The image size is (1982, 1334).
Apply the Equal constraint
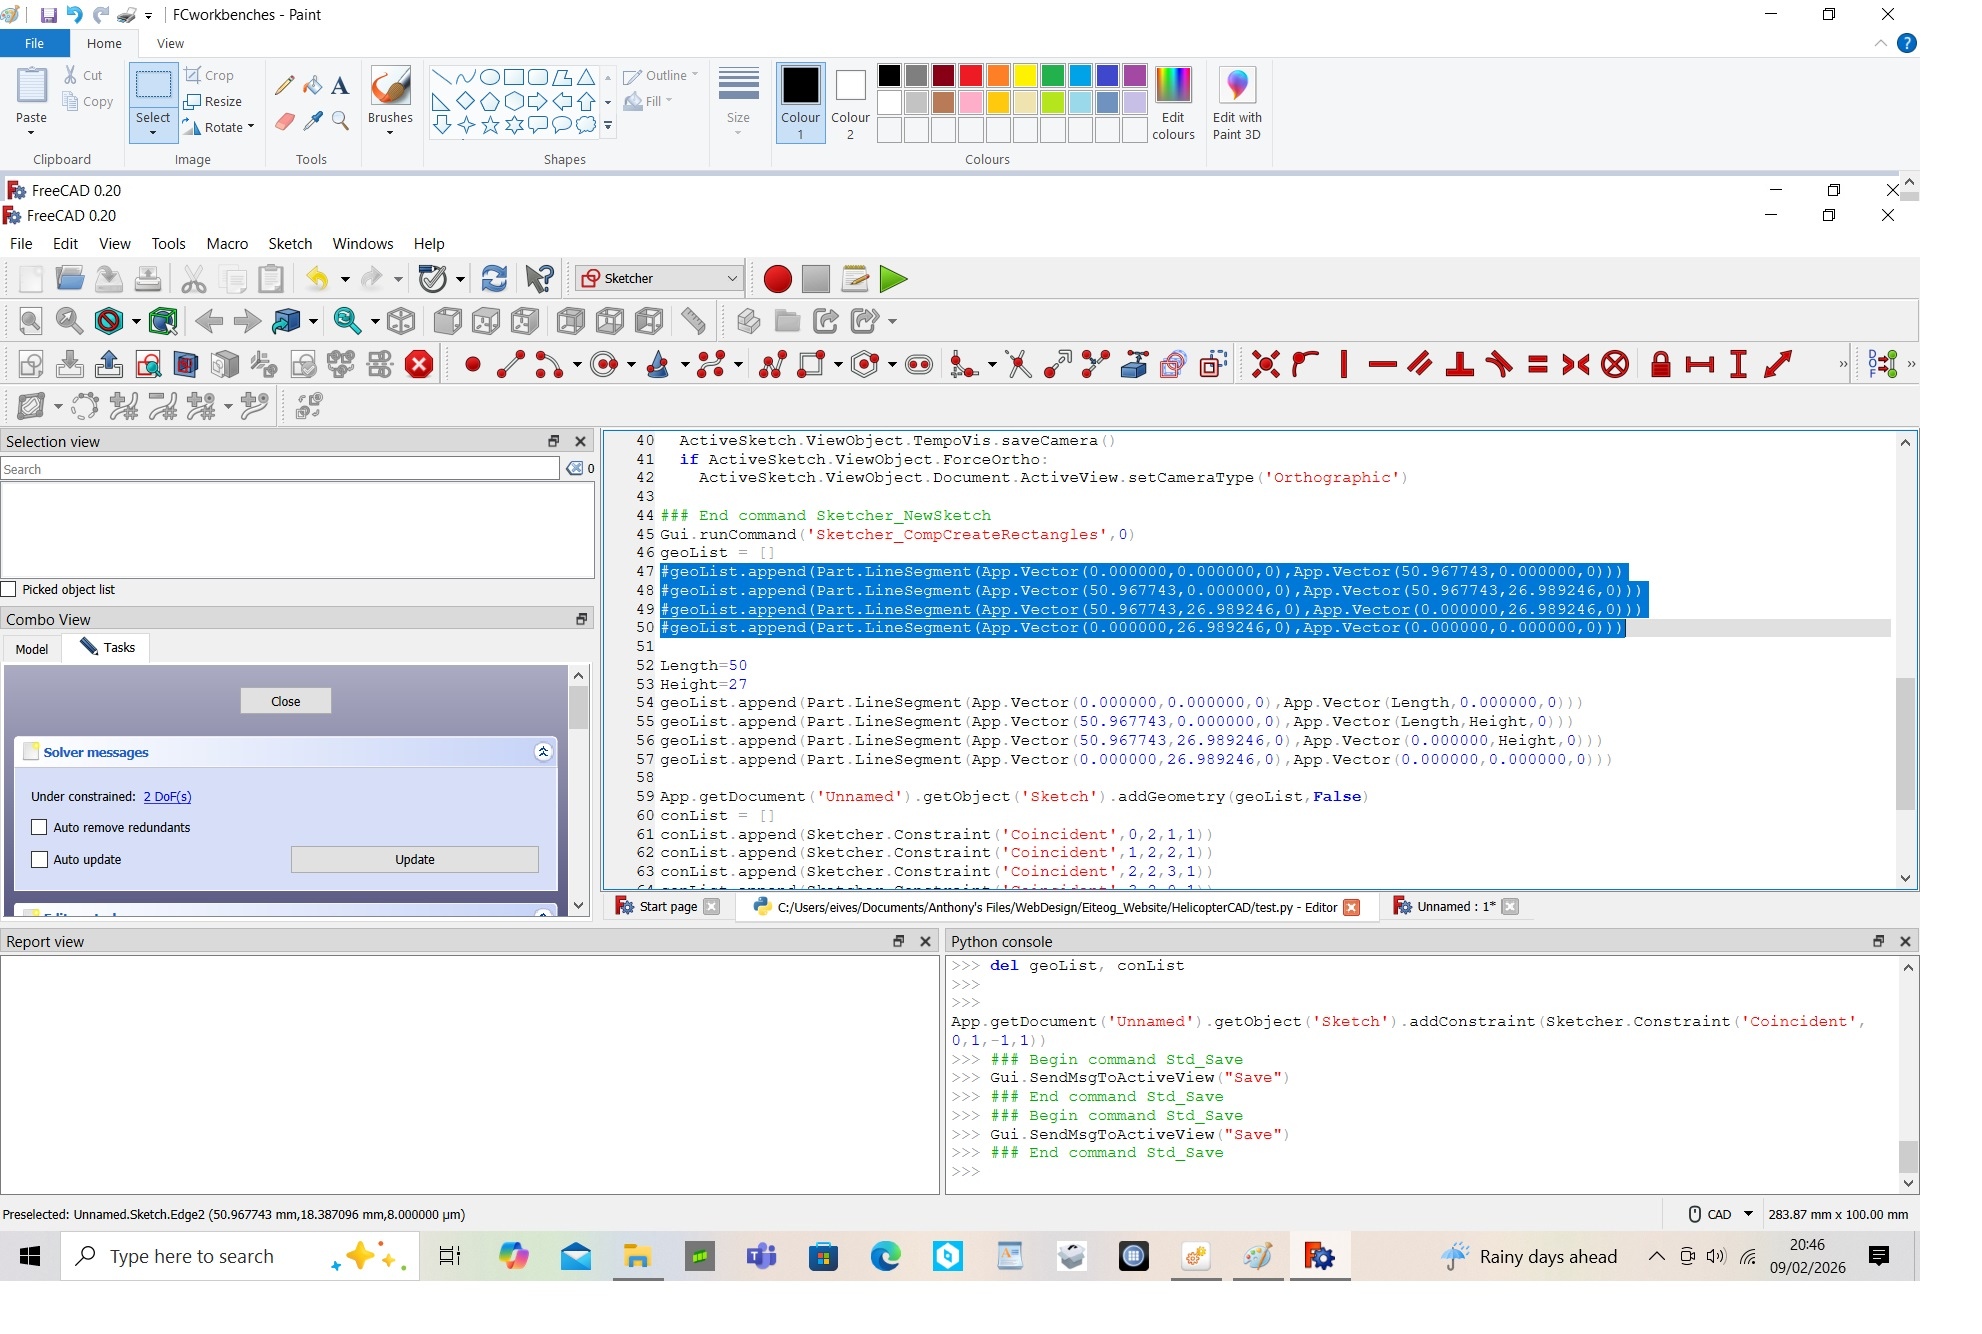(1537, 364)
